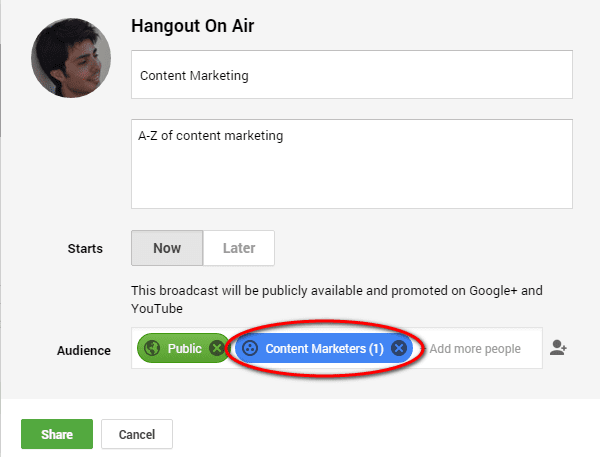This screenshot has height=457, width=600.
Task: Remove the Public audience chip
Action: [x=217, y=349]
